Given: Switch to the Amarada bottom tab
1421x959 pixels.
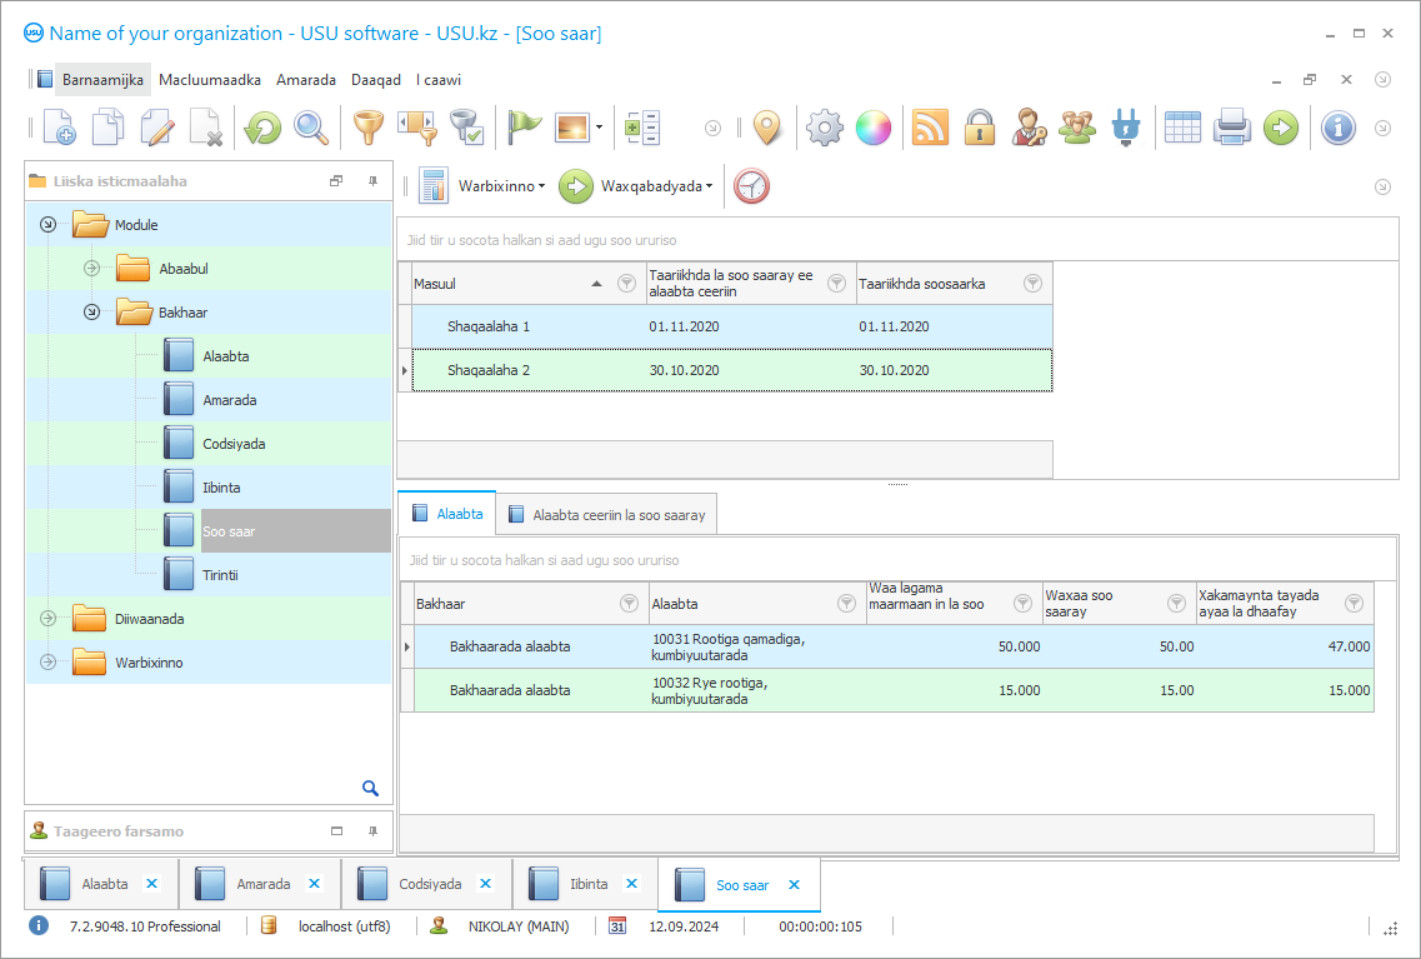Looking at the screenshot, I should (x=260, y=884).
